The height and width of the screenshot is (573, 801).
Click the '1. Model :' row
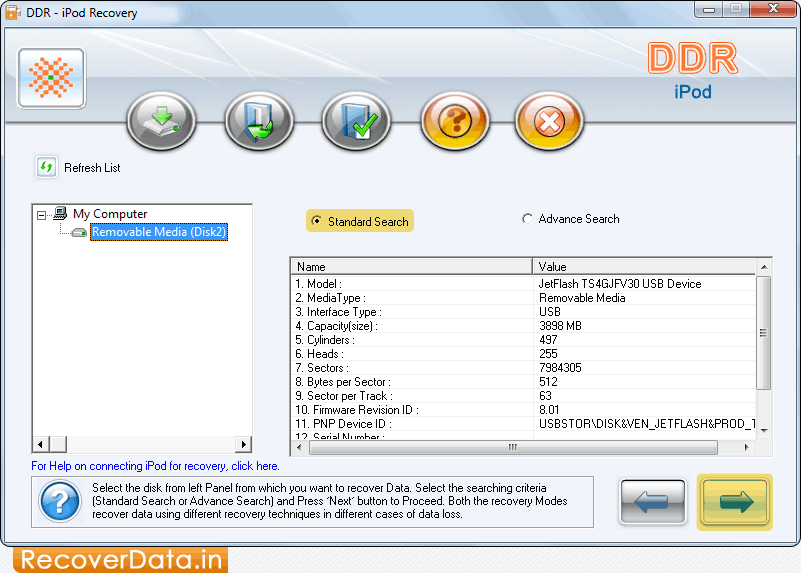point(523,284)
